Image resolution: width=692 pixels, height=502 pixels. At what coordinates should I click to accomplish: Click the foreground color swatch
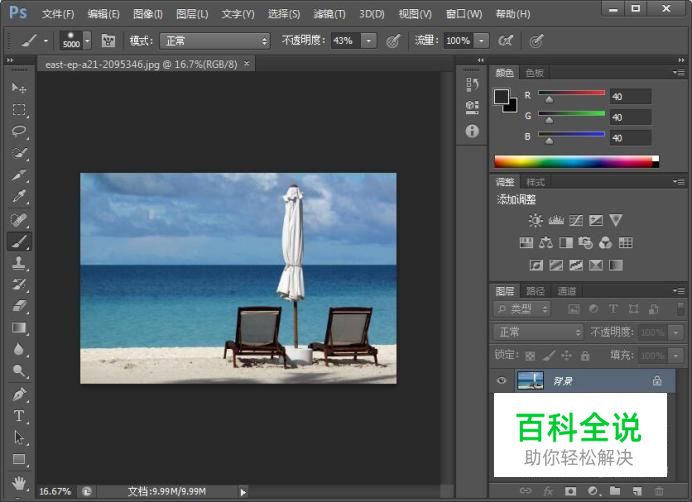click(502, 97)
